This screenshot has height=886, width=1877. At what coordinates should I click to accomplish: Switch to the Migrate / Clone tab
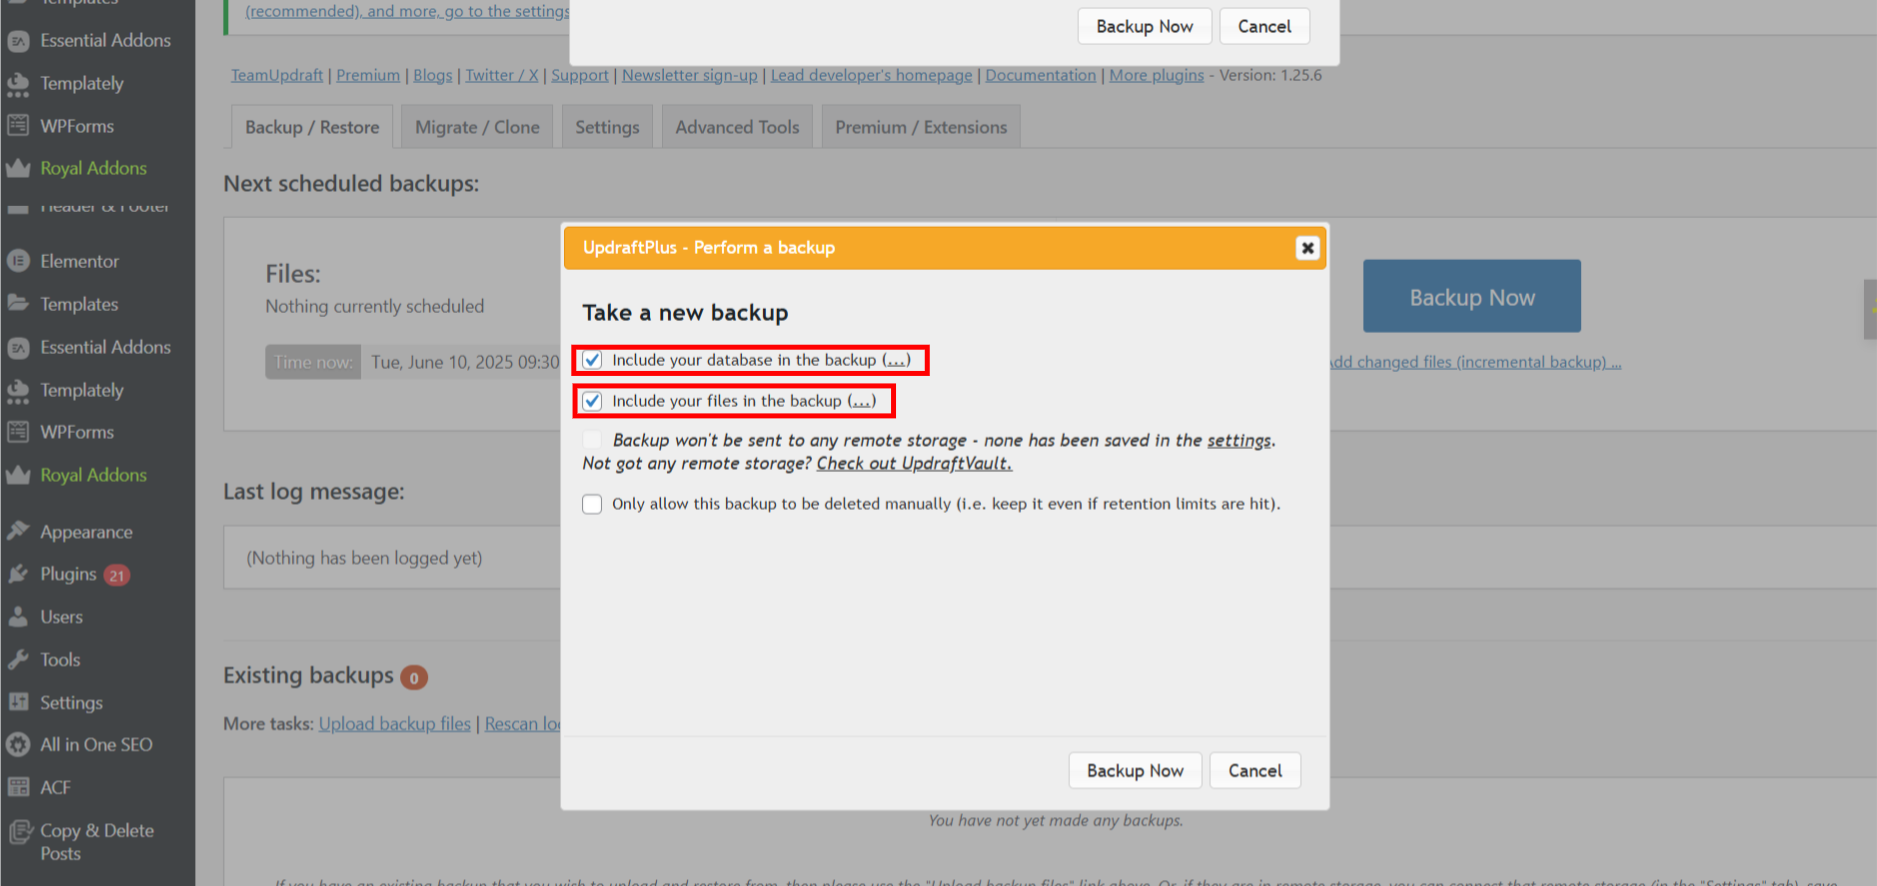[x=477, y=127]
